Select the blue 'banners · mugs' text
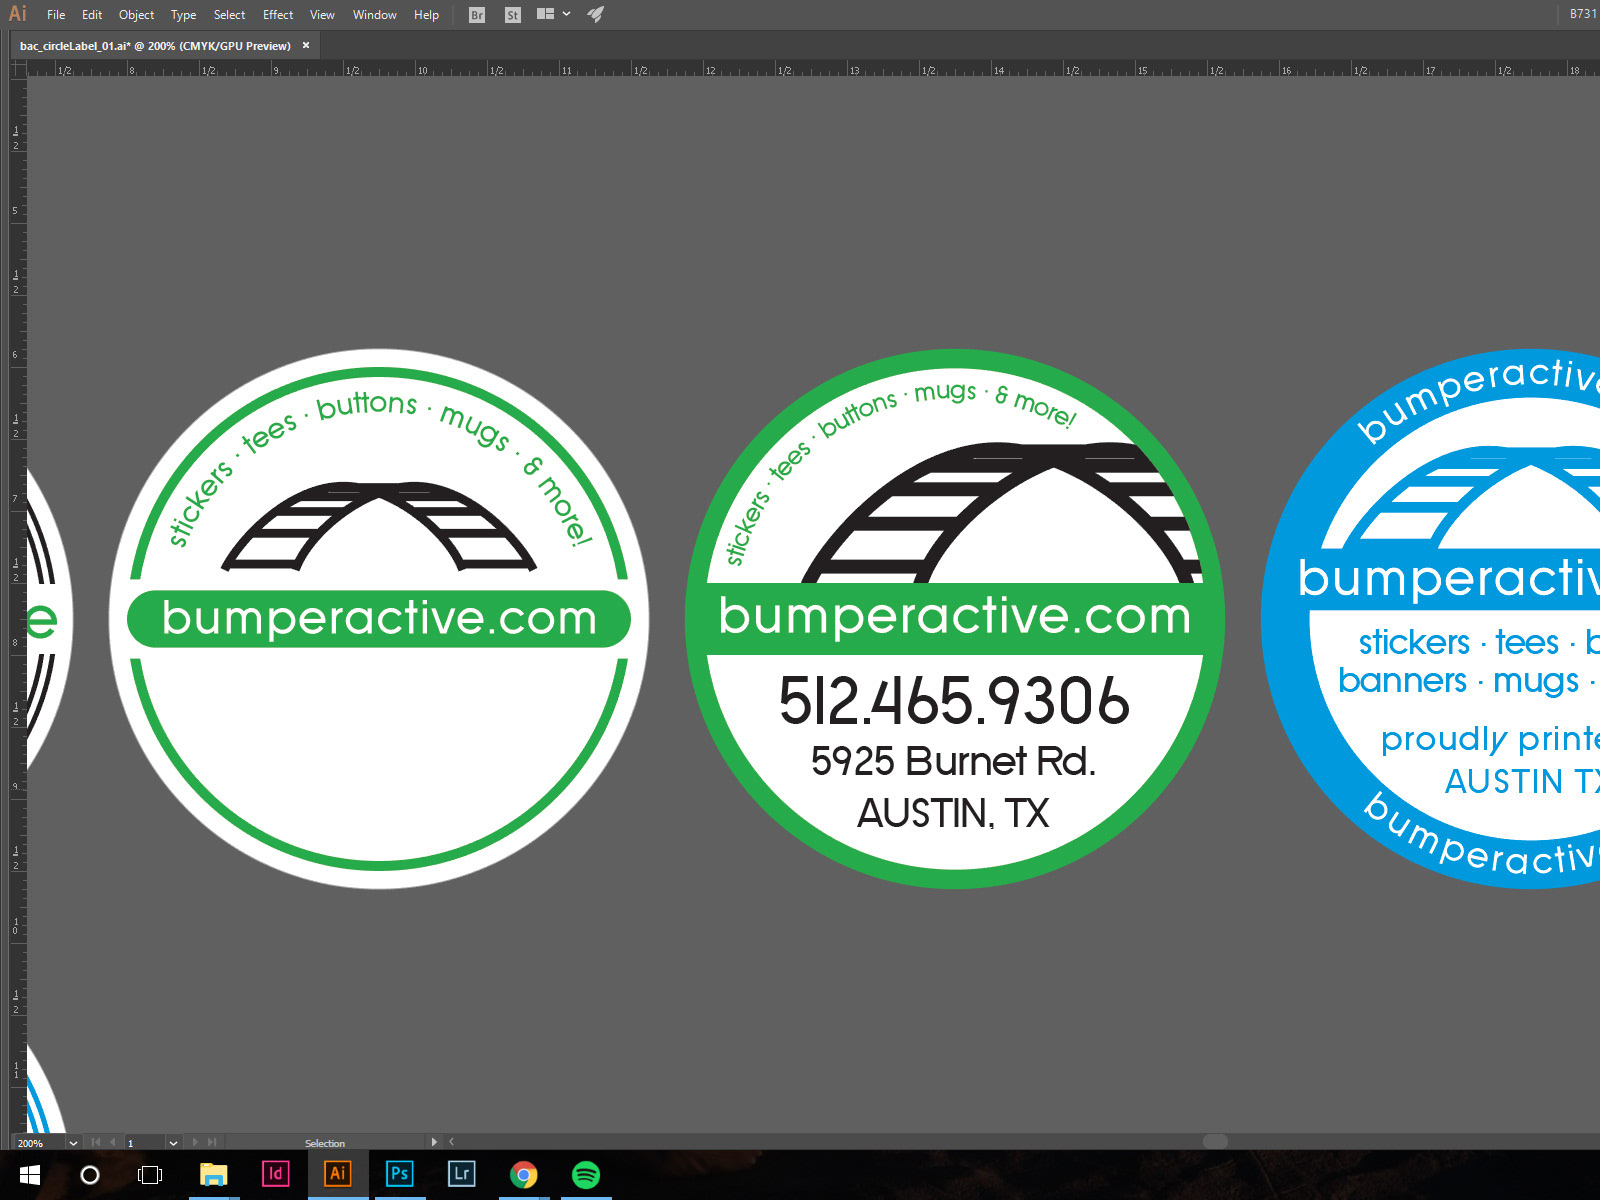Image resolution: width=1600 pixels, height=1200 pixels. click(1458, 682)
